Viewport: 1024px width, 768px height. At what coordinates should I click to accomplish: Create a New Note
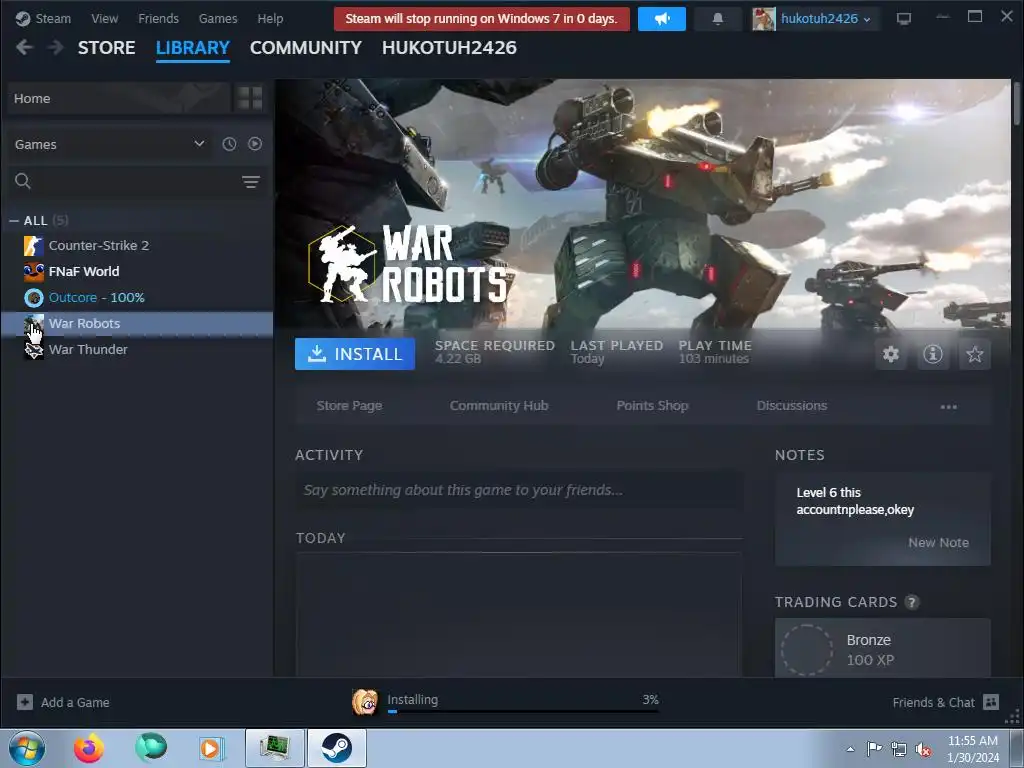pos(938,542)
